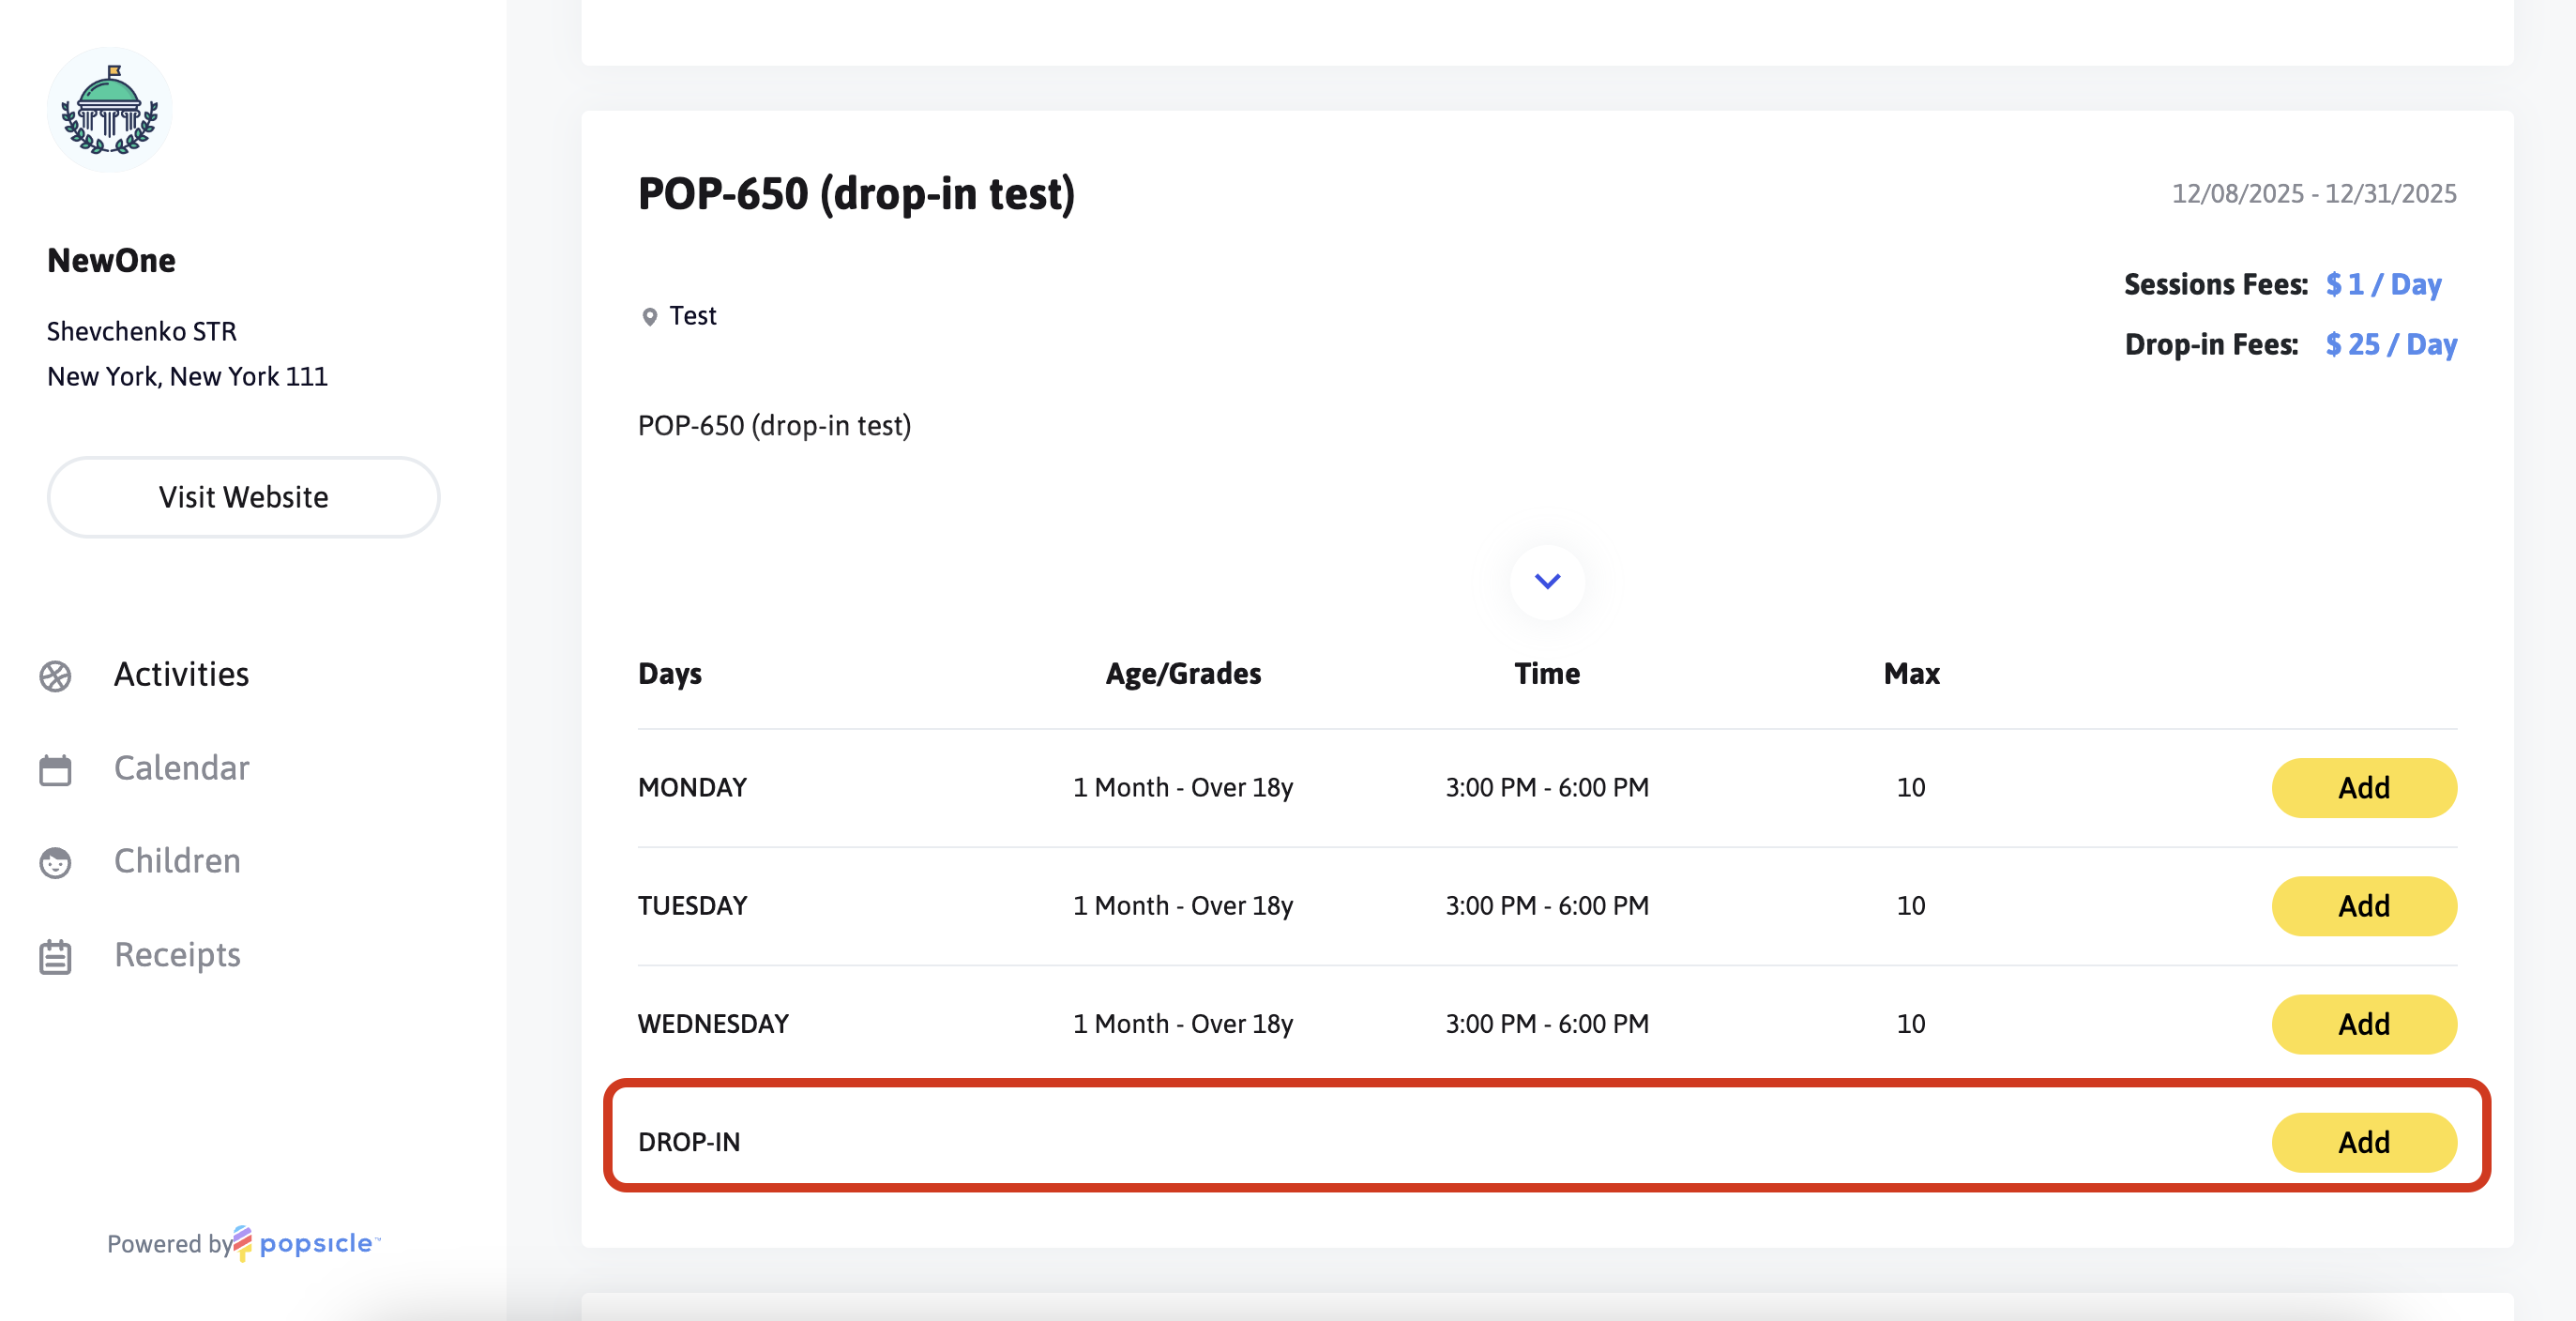
Task: Click the POP-650 (drop-in test) heading
Action: (x=856, y=193)
